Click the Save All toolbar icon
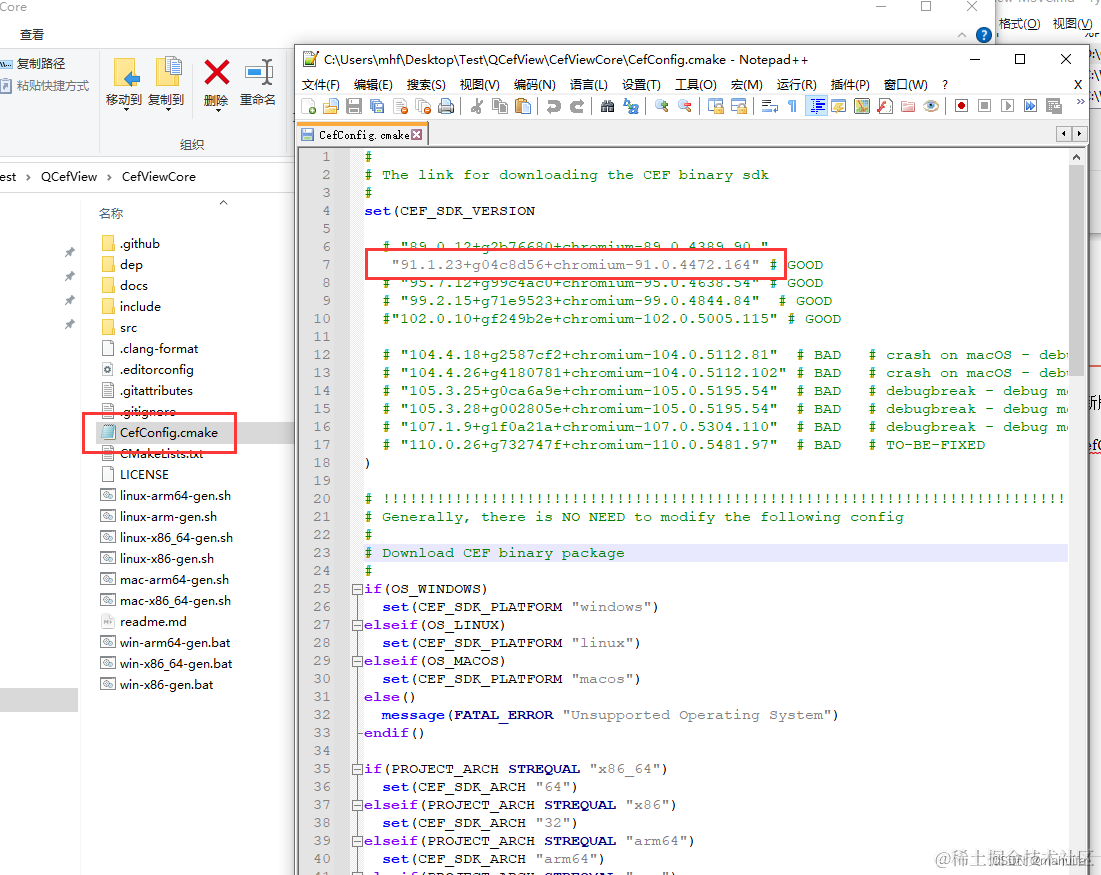 click(x=377, y=106)
